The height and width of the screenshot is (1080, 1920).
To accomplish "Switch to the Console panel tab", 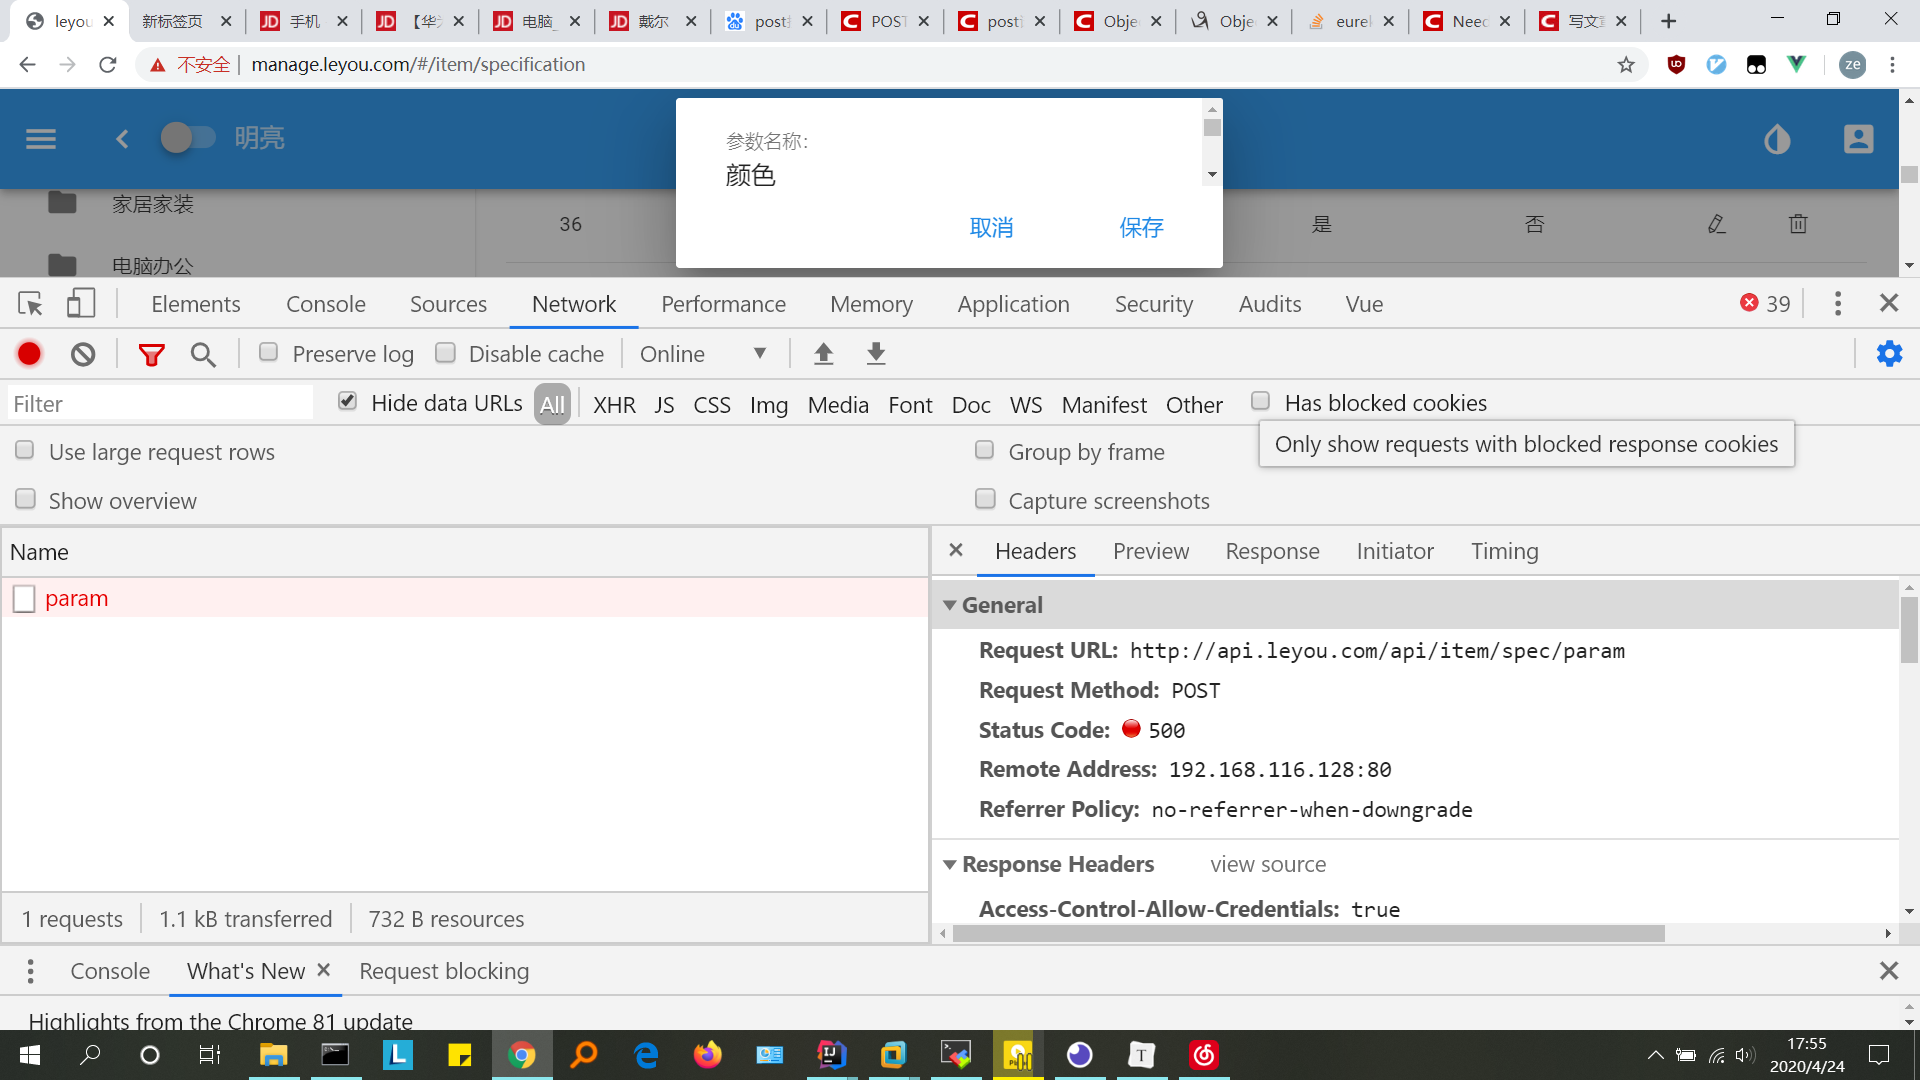I will tap(325, 304).
